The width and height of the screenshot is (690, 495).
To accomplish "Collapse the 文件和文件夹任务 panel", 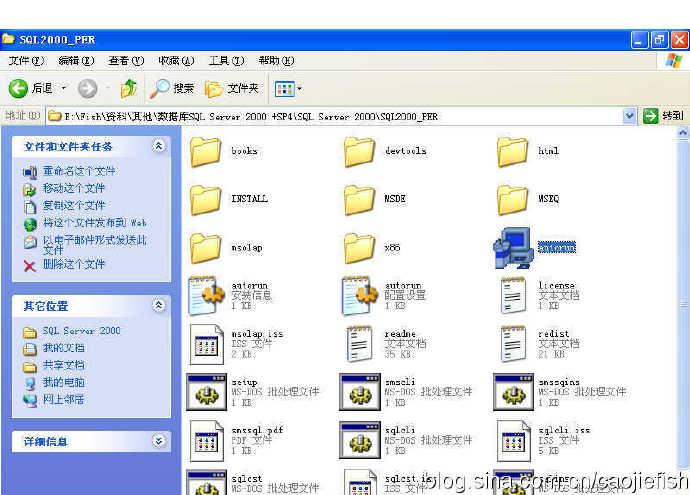I will (x=159, y=146).
